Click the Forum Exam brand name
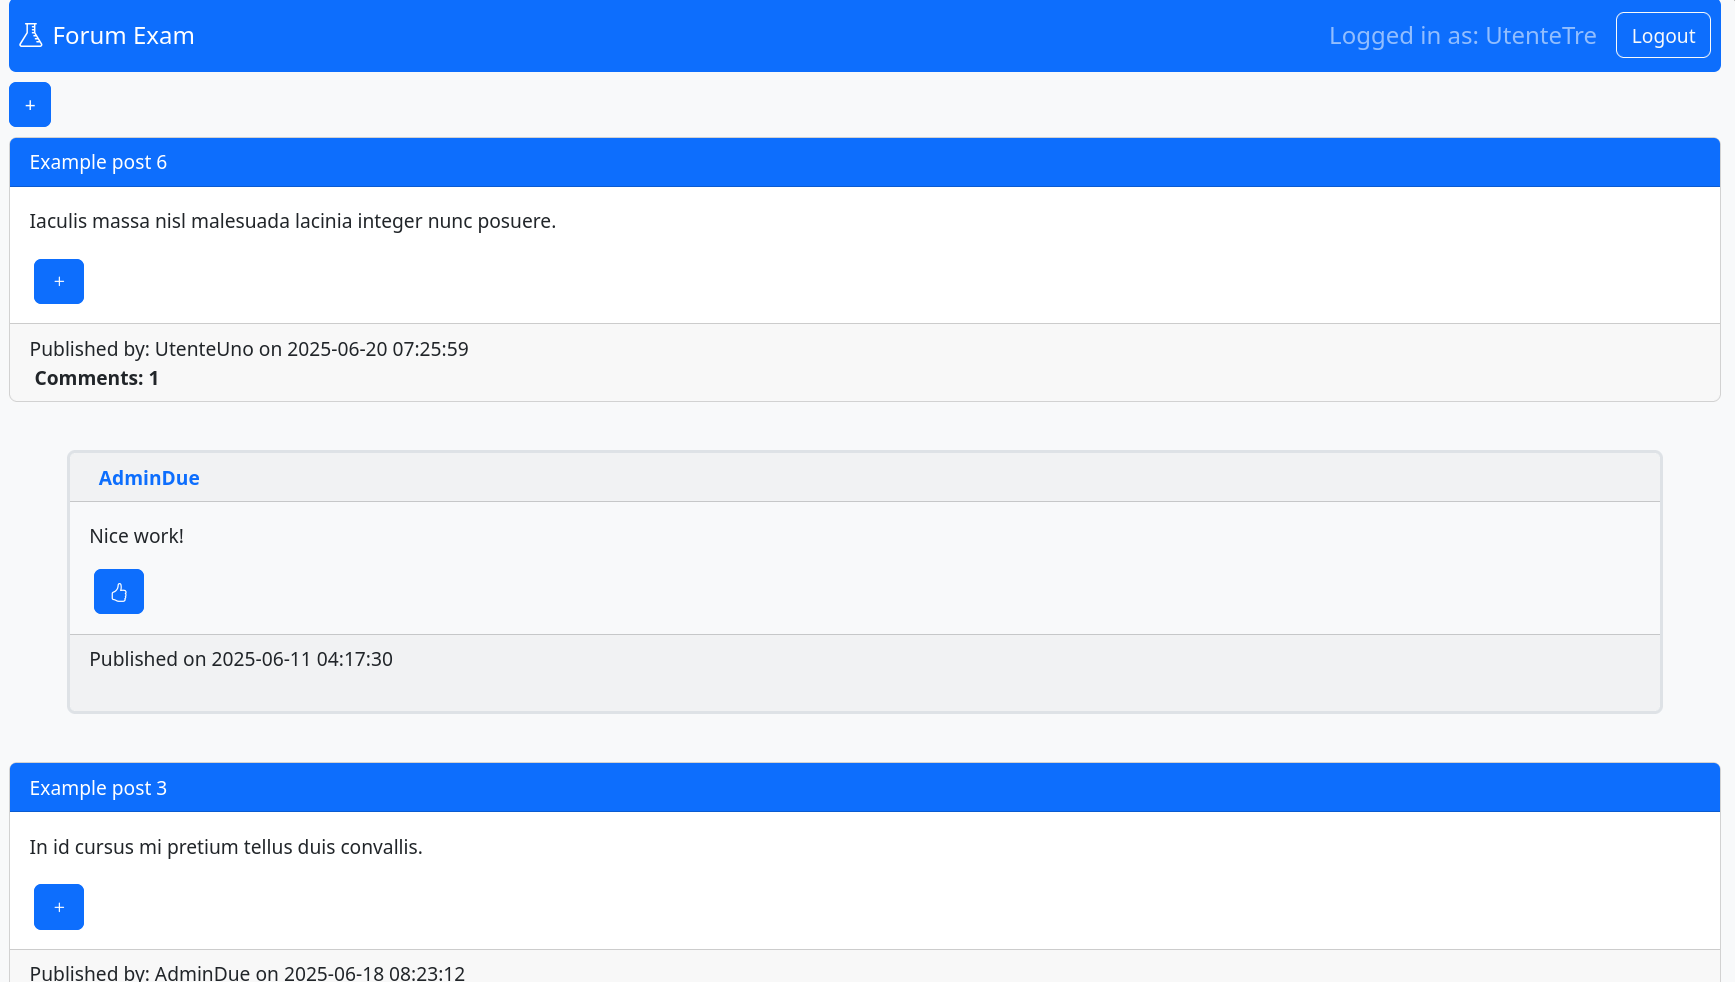This screenshot has height=982, width=1735. click(124, 35)
